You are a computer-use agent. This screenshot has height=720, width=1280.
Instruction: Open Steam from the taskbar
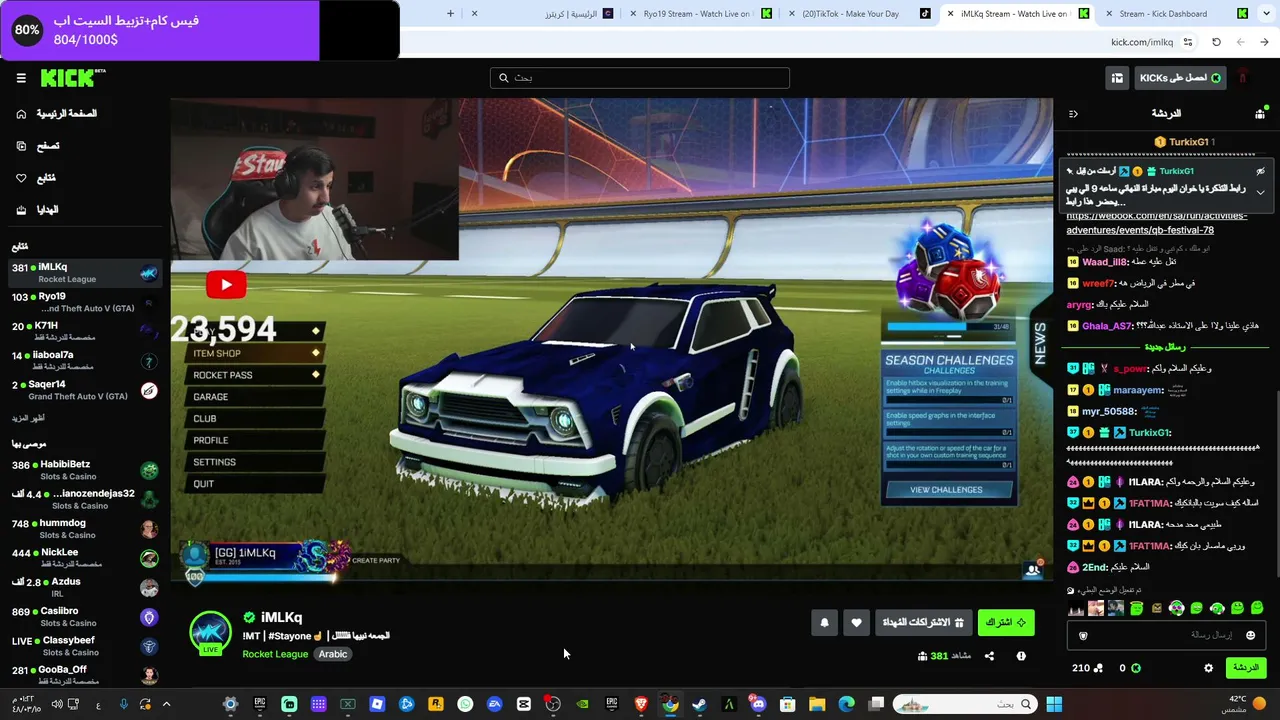[x=700, y=705]
